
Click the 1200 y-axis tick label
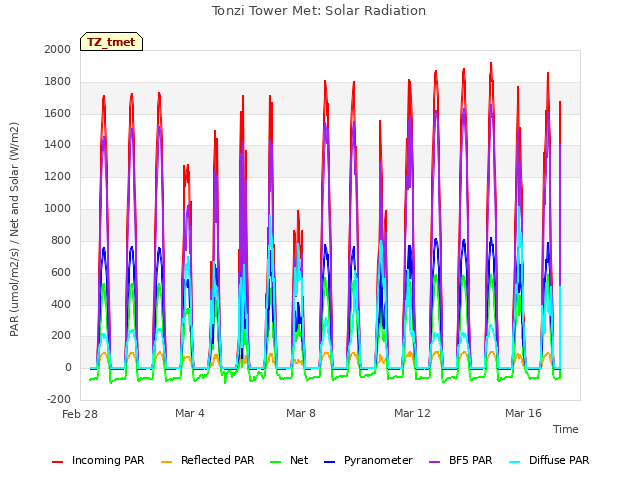(x=58, y=177)
